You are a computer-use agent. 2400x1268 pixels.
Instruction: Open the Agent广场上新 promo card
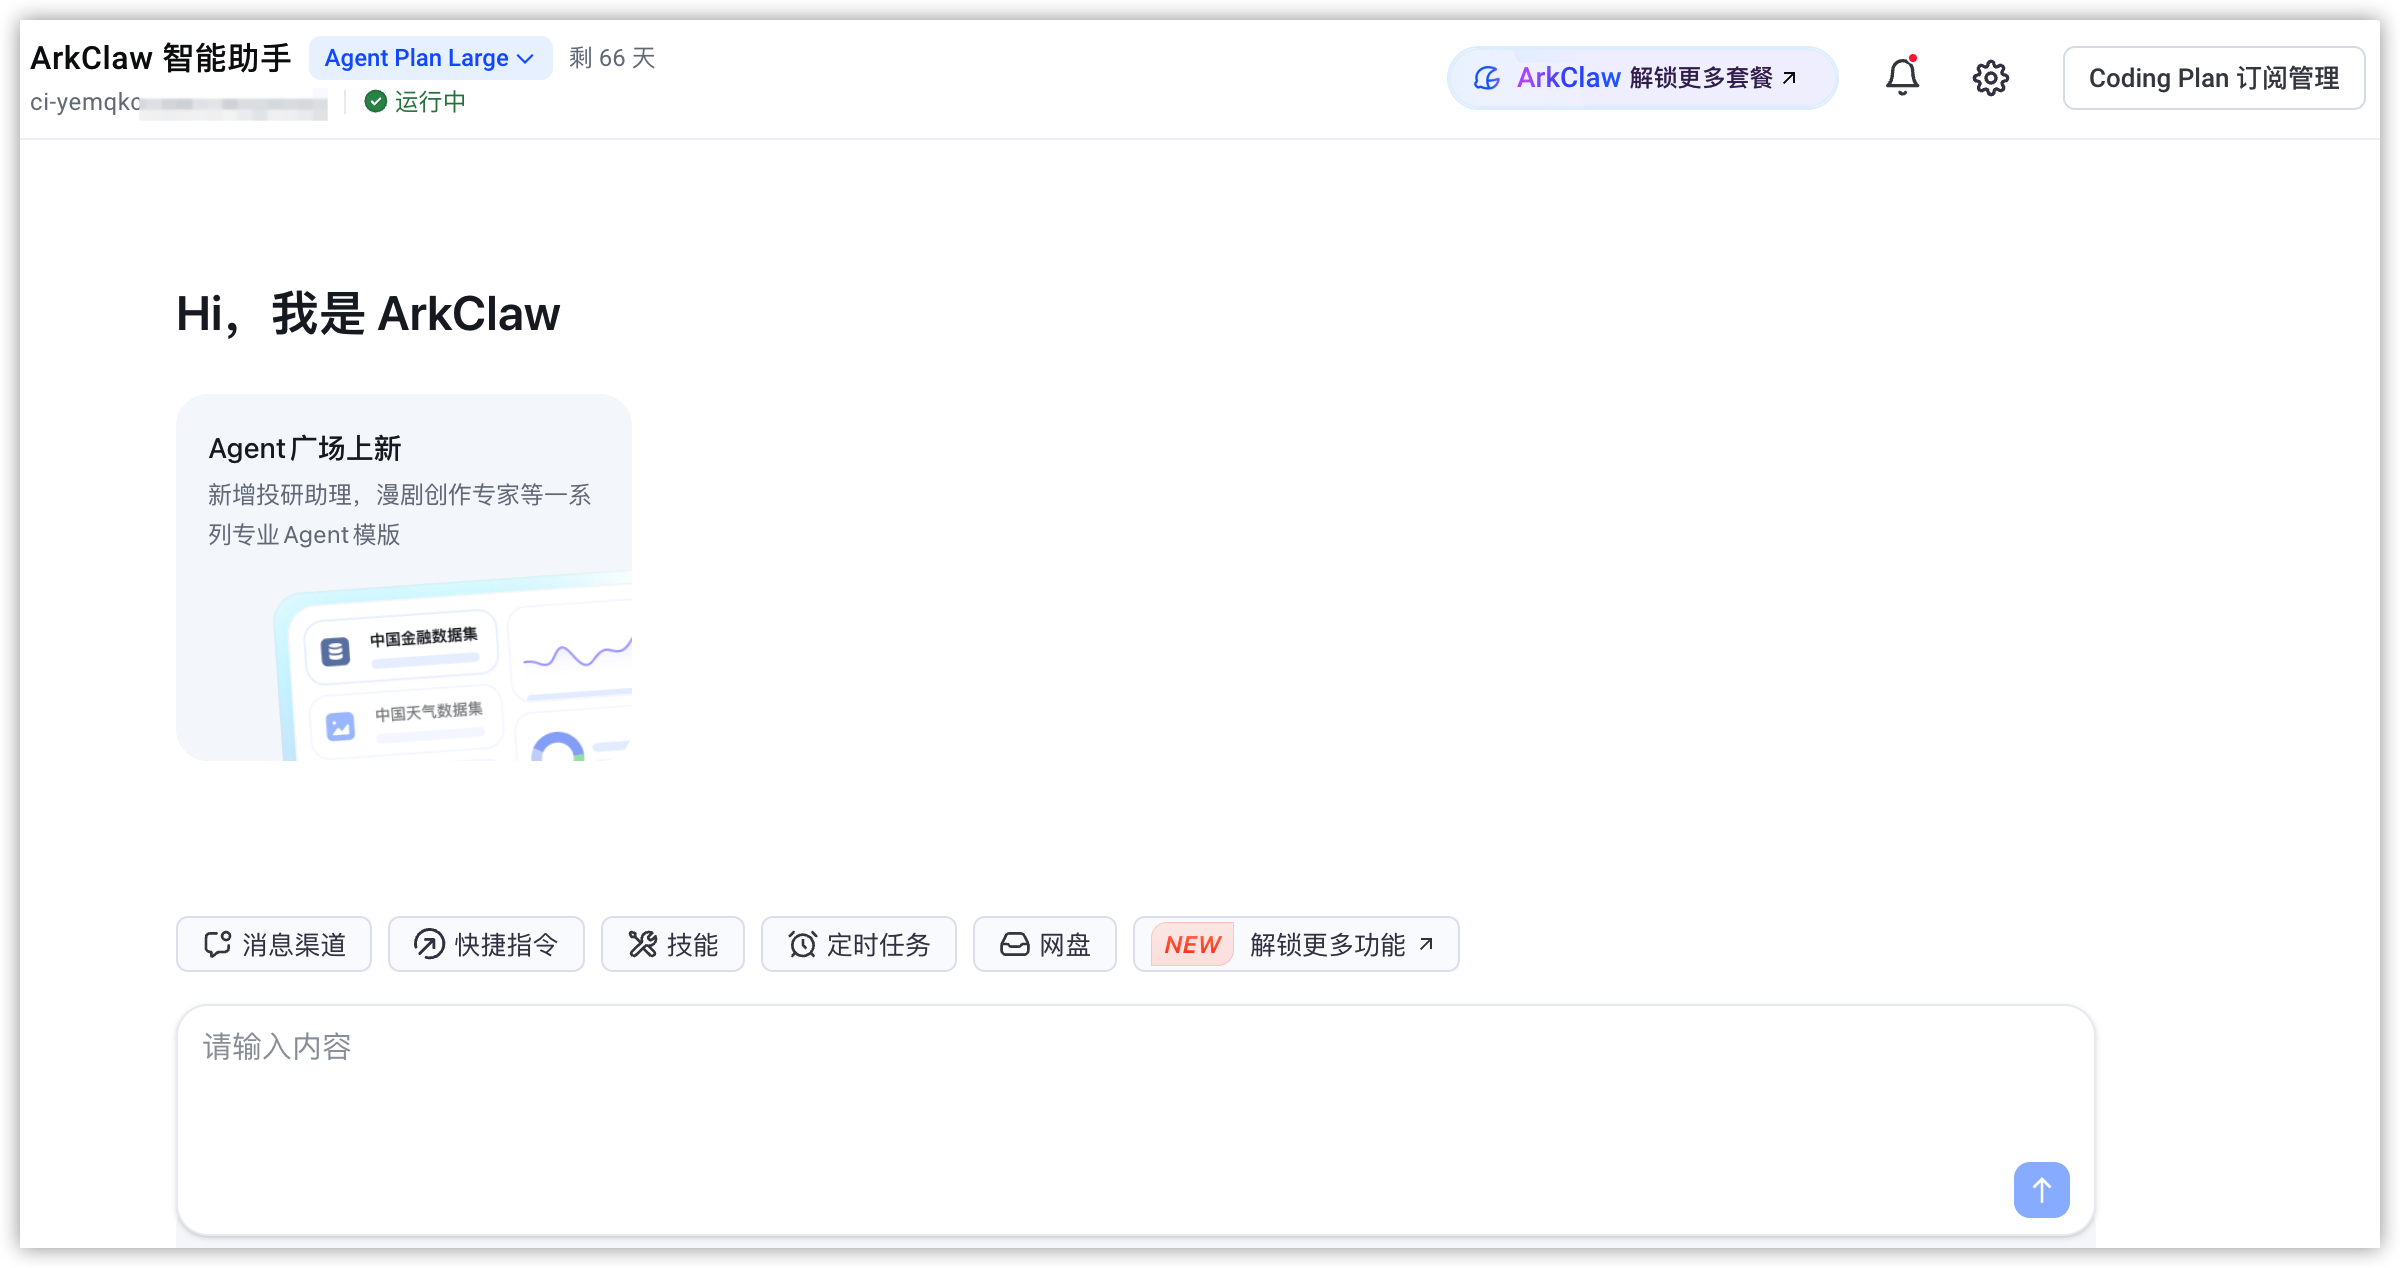click(x=404, y=577)
